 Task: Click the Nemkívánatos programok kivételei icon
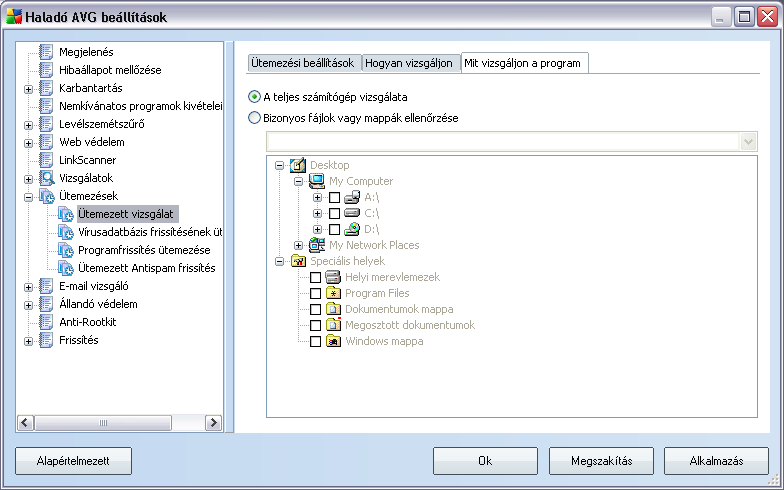[x=46, y=106]
